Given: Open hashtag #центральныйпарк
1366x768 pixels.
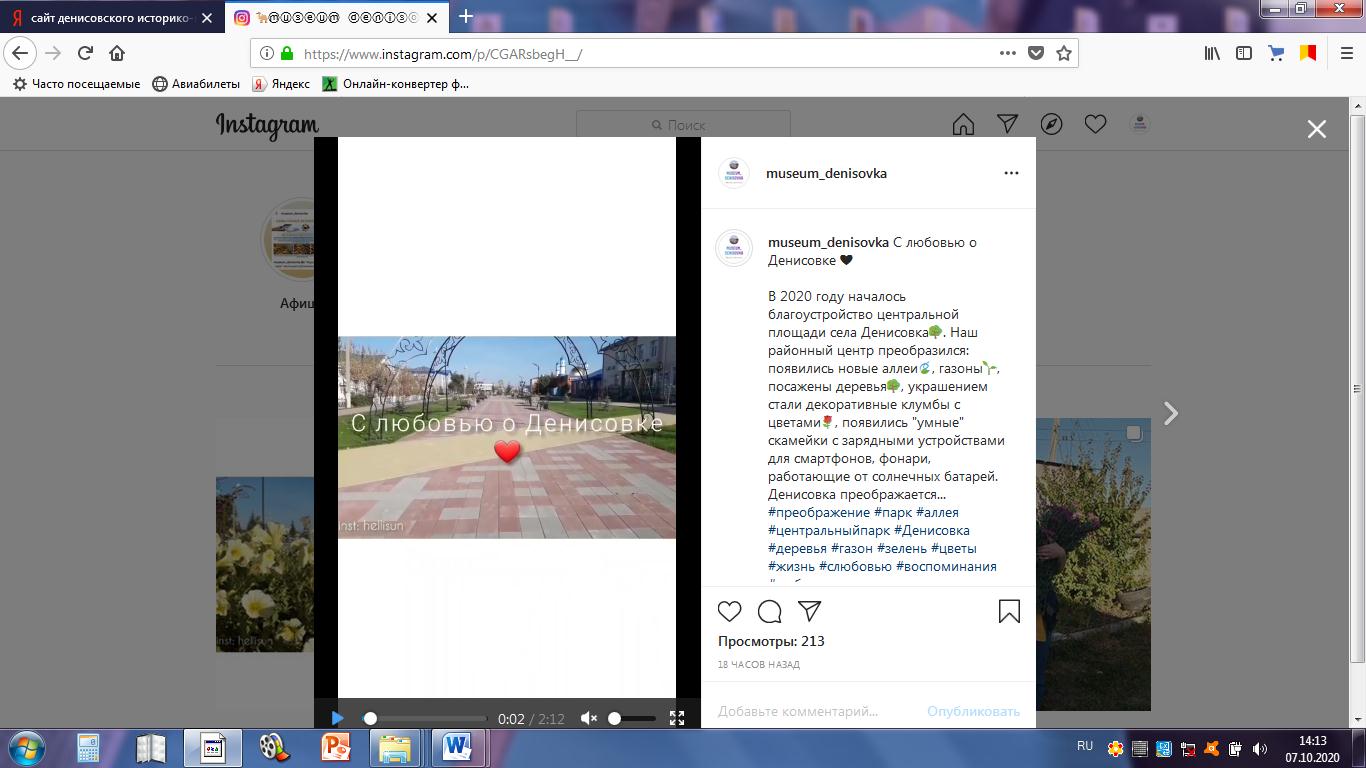Looking at the screenshot, I should click(829, 530).
